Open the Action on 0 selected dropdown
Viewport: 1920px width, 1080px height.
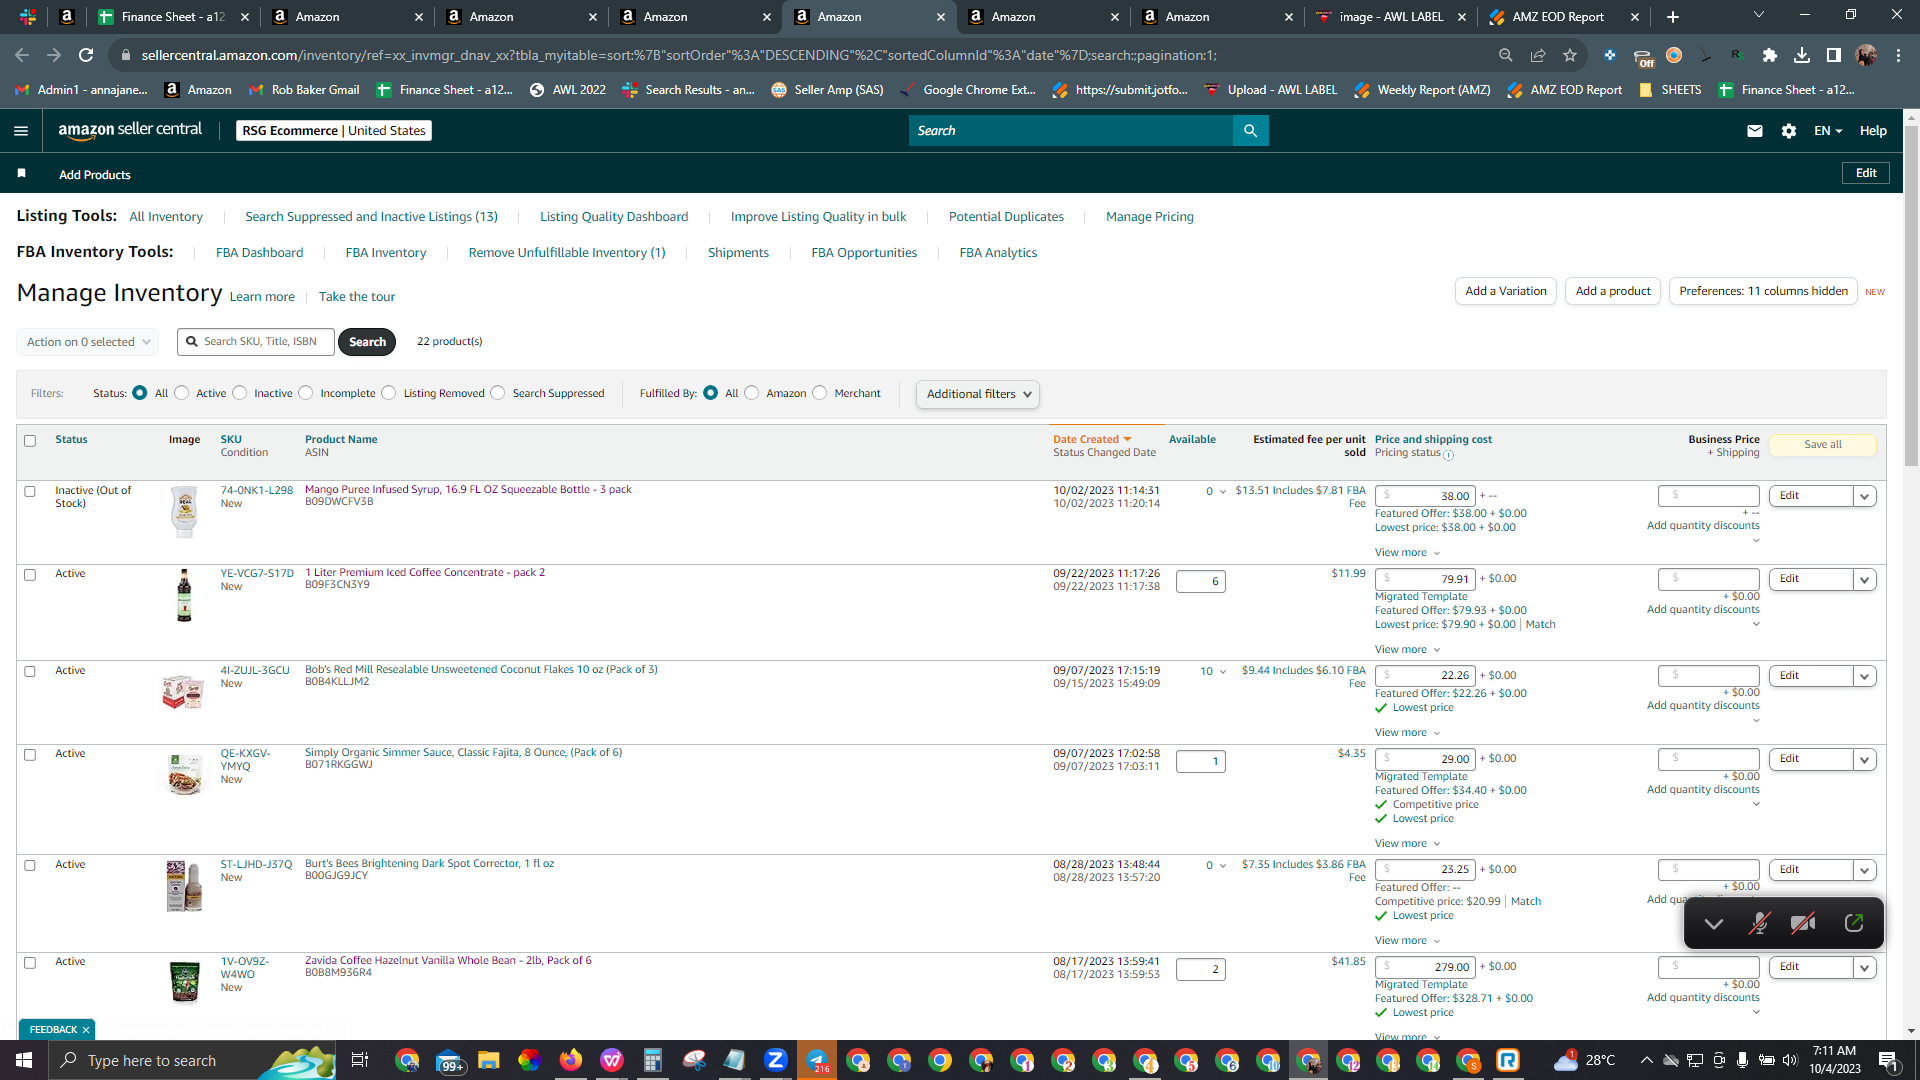(88, 342)
